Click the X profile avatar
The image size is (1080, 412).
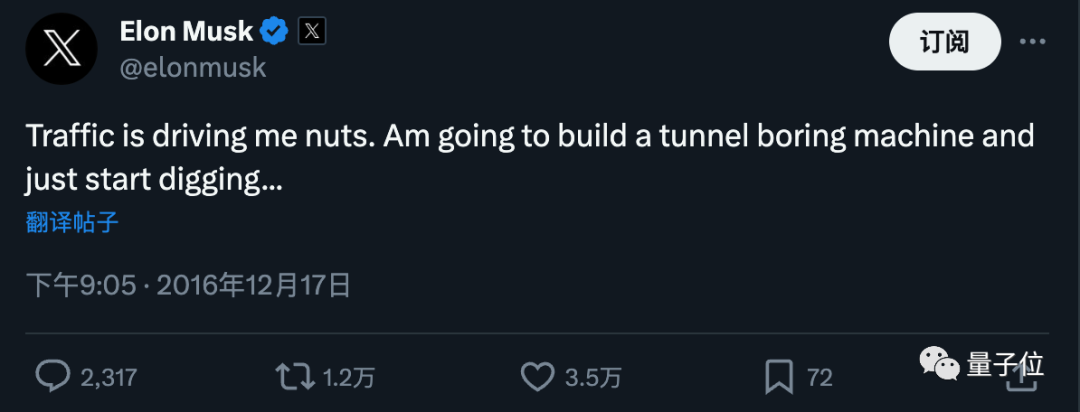point(61,49)
